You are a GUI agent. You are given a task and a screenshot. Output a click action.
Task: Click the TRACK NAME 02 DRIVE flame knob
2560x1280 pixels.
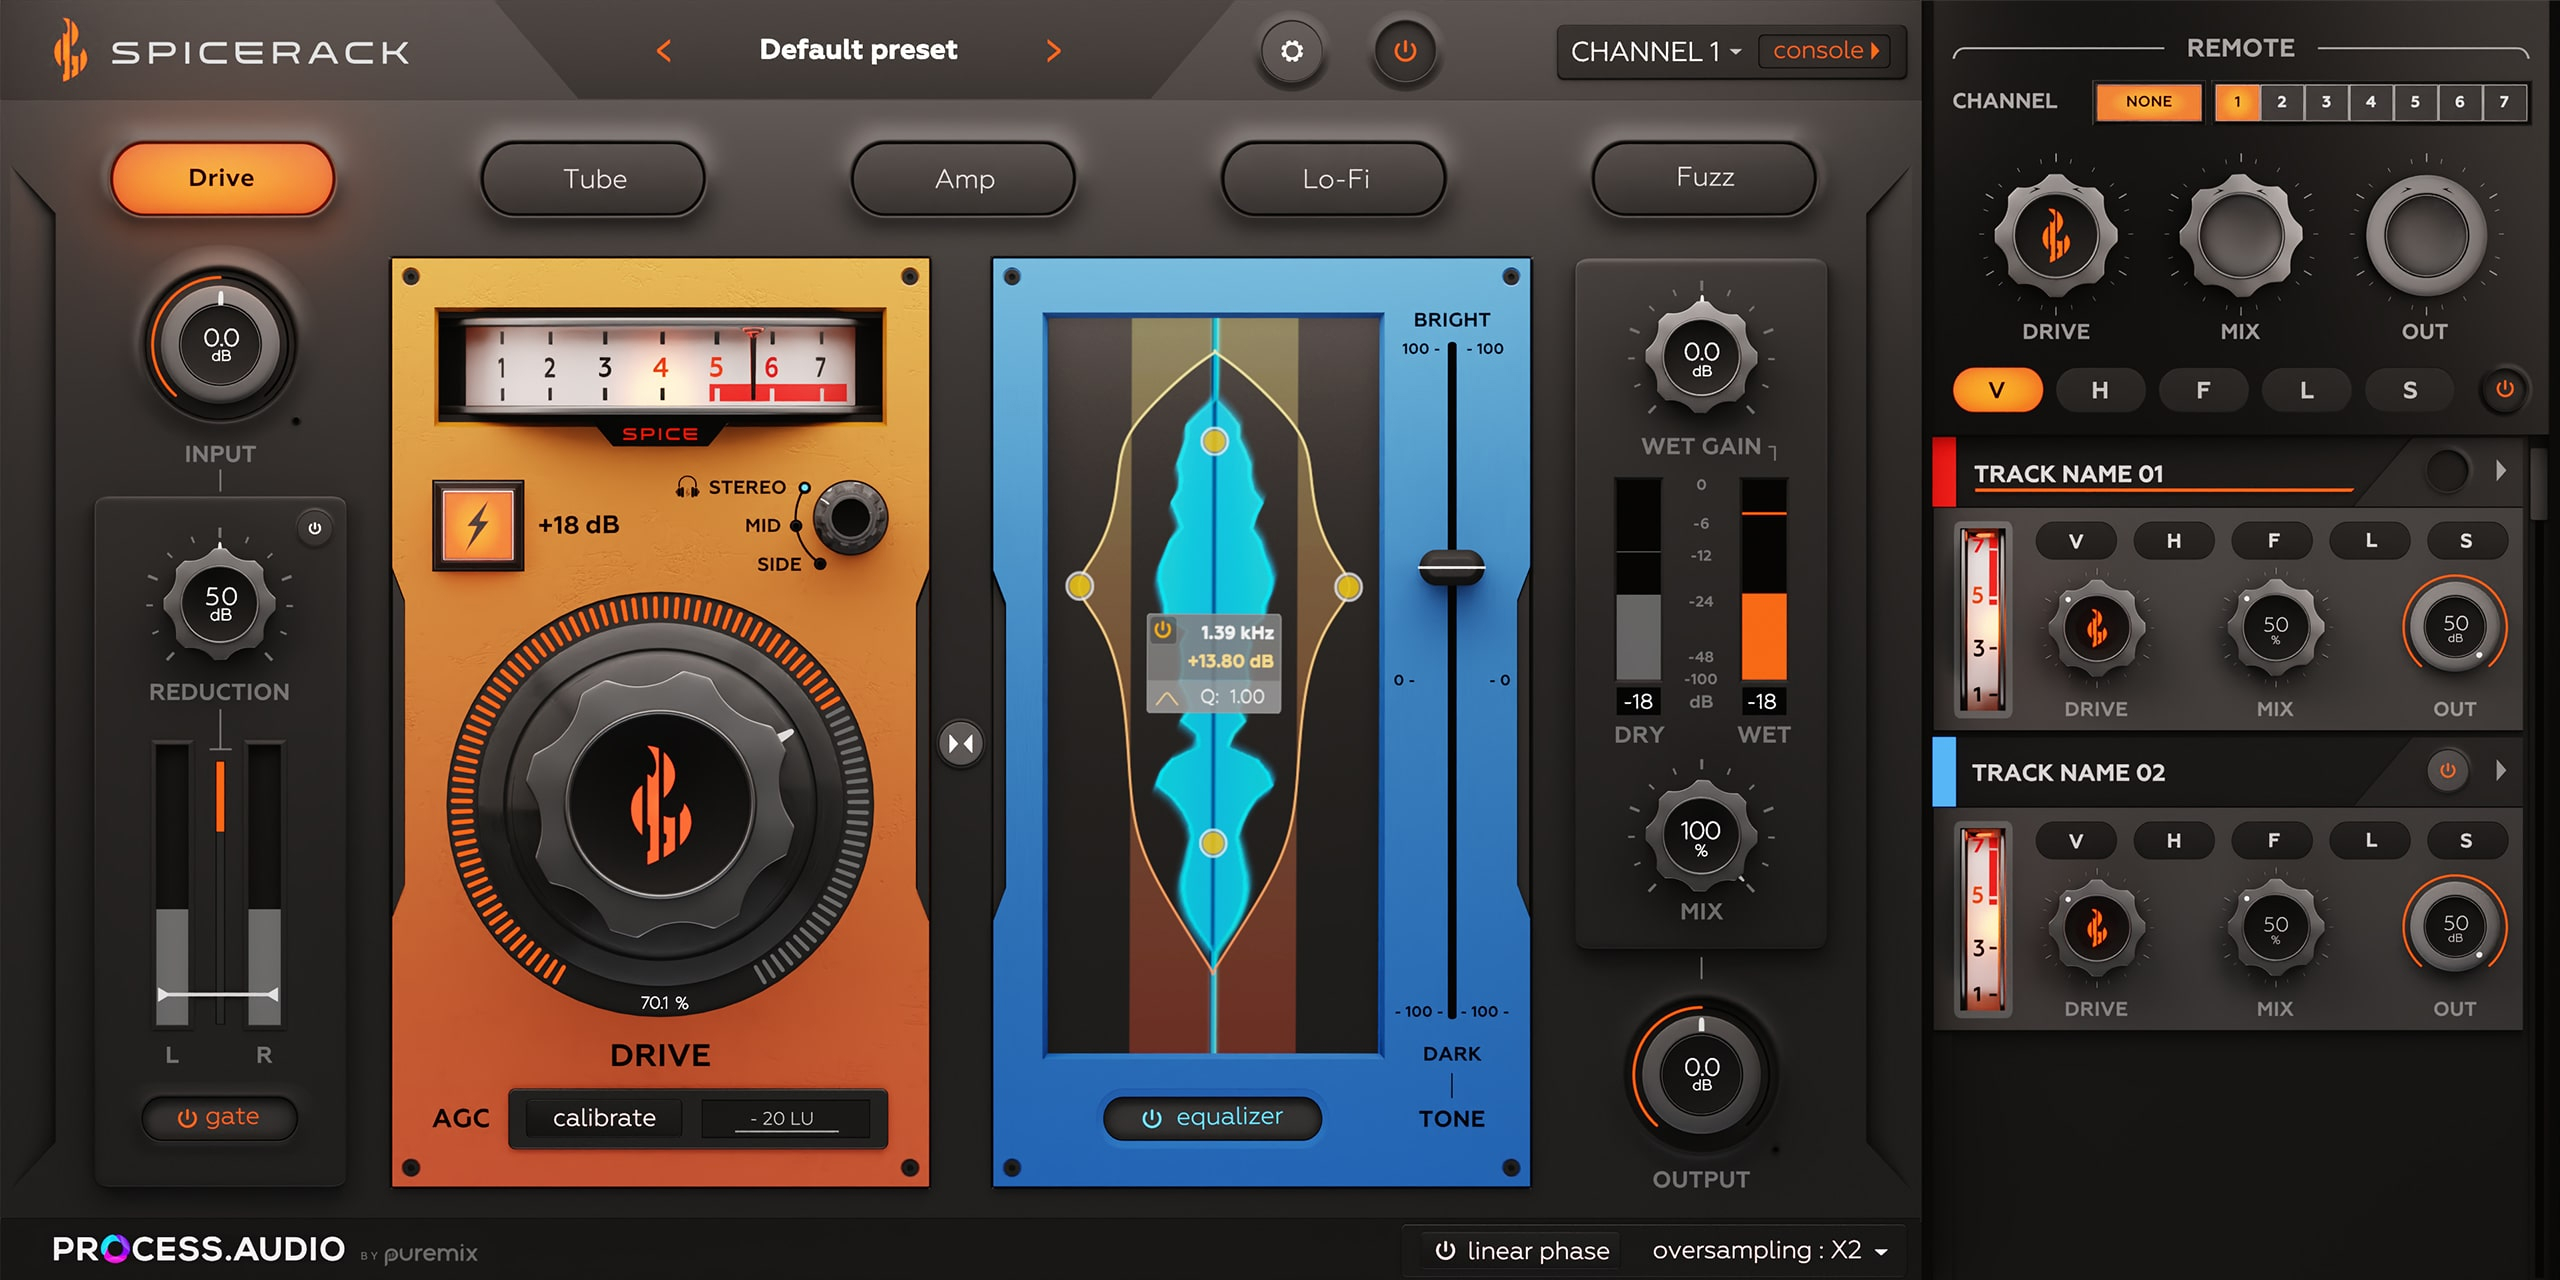[2096, 928]
